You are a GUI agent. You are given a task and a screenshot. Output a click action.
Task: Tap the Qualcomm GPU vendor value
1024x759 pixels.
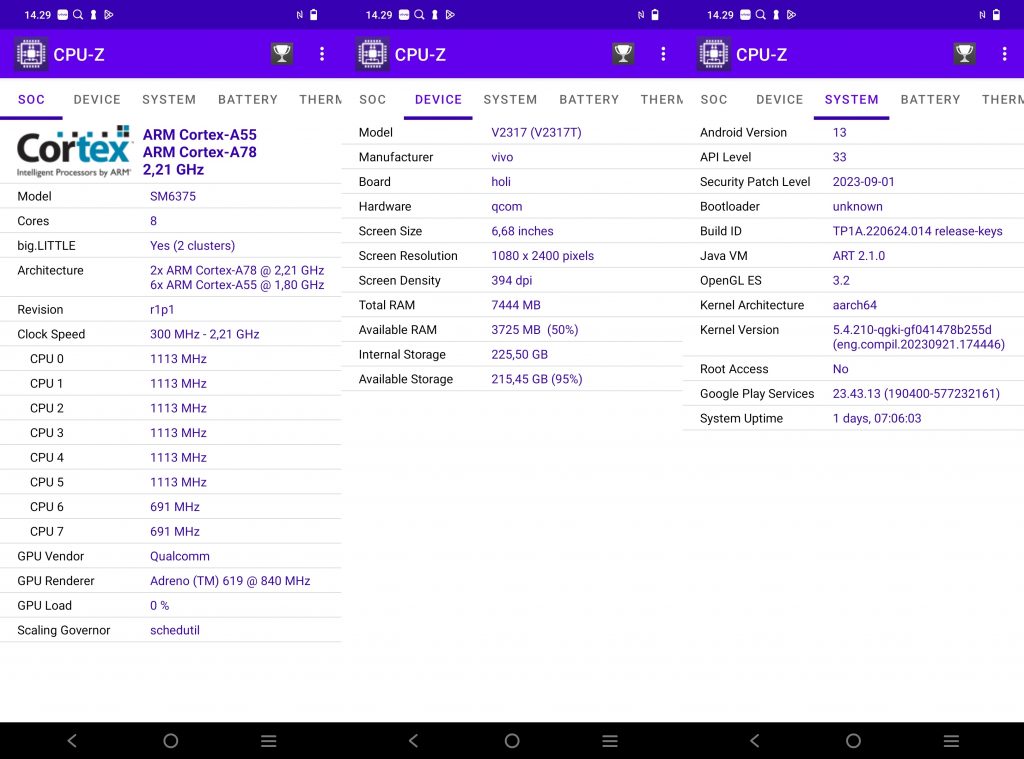[180, 556]
